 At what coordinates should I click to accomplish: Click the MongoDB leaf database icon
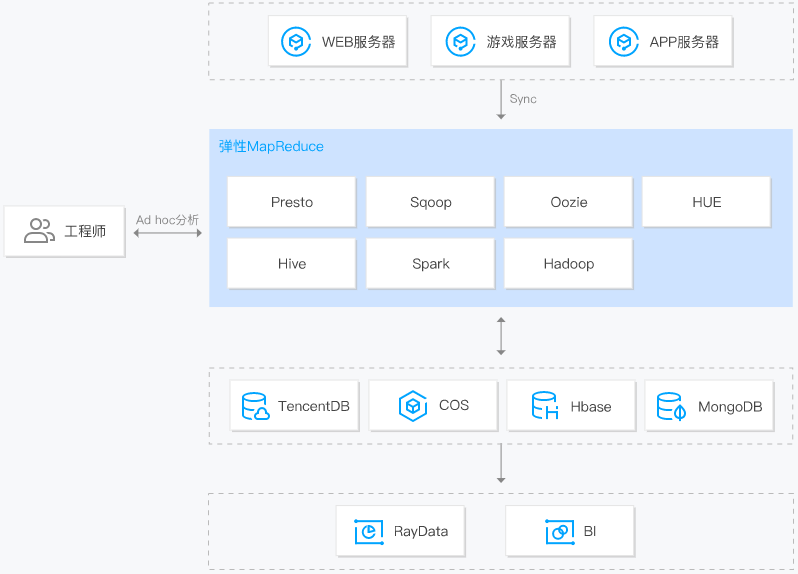tap(671, 406)
